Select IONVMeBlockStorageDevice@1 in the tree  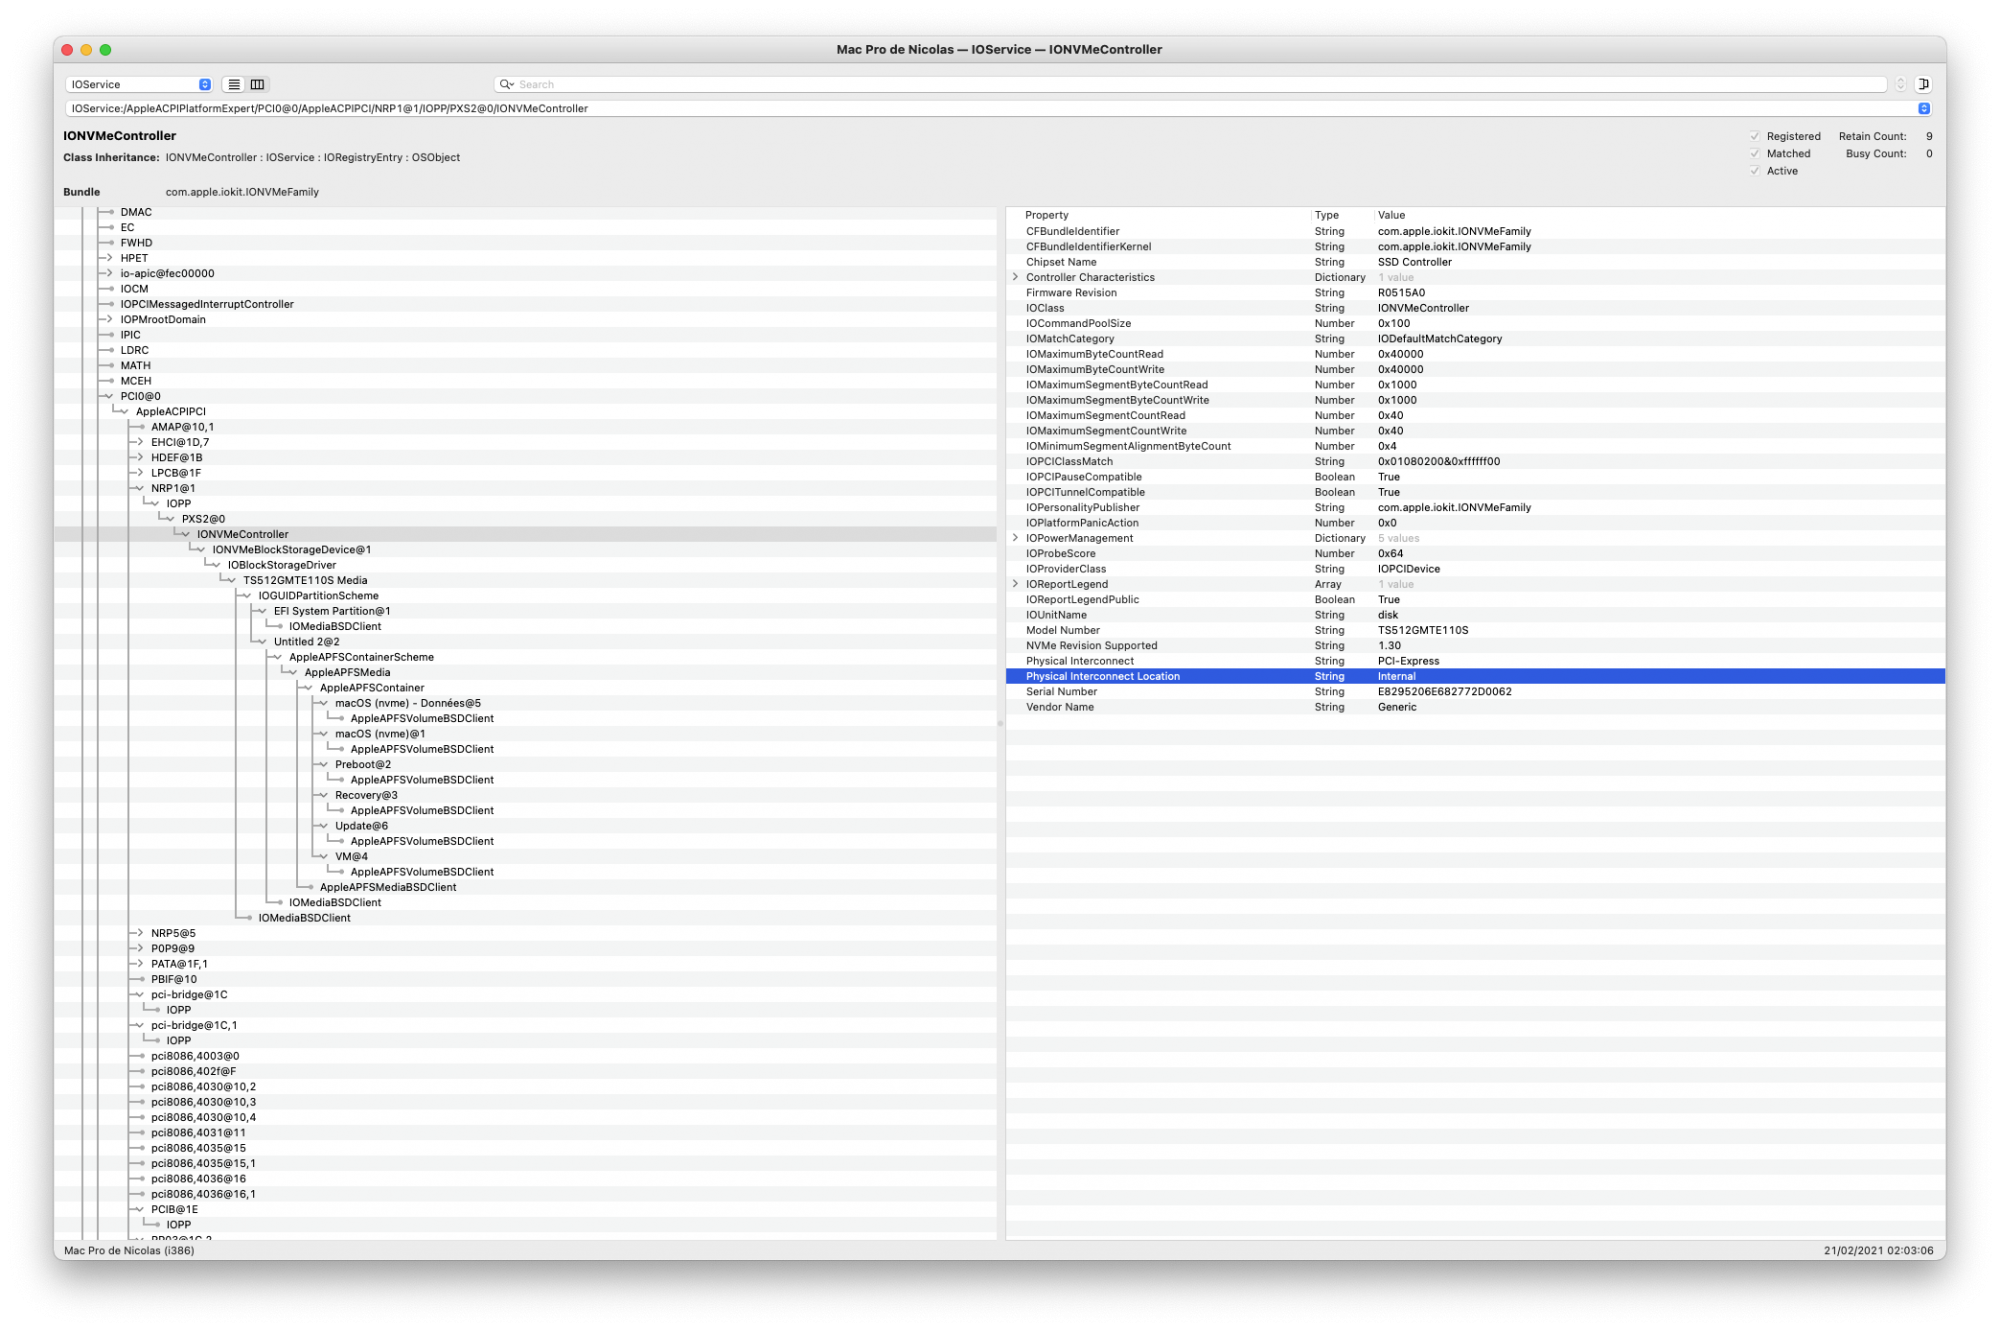291,550
